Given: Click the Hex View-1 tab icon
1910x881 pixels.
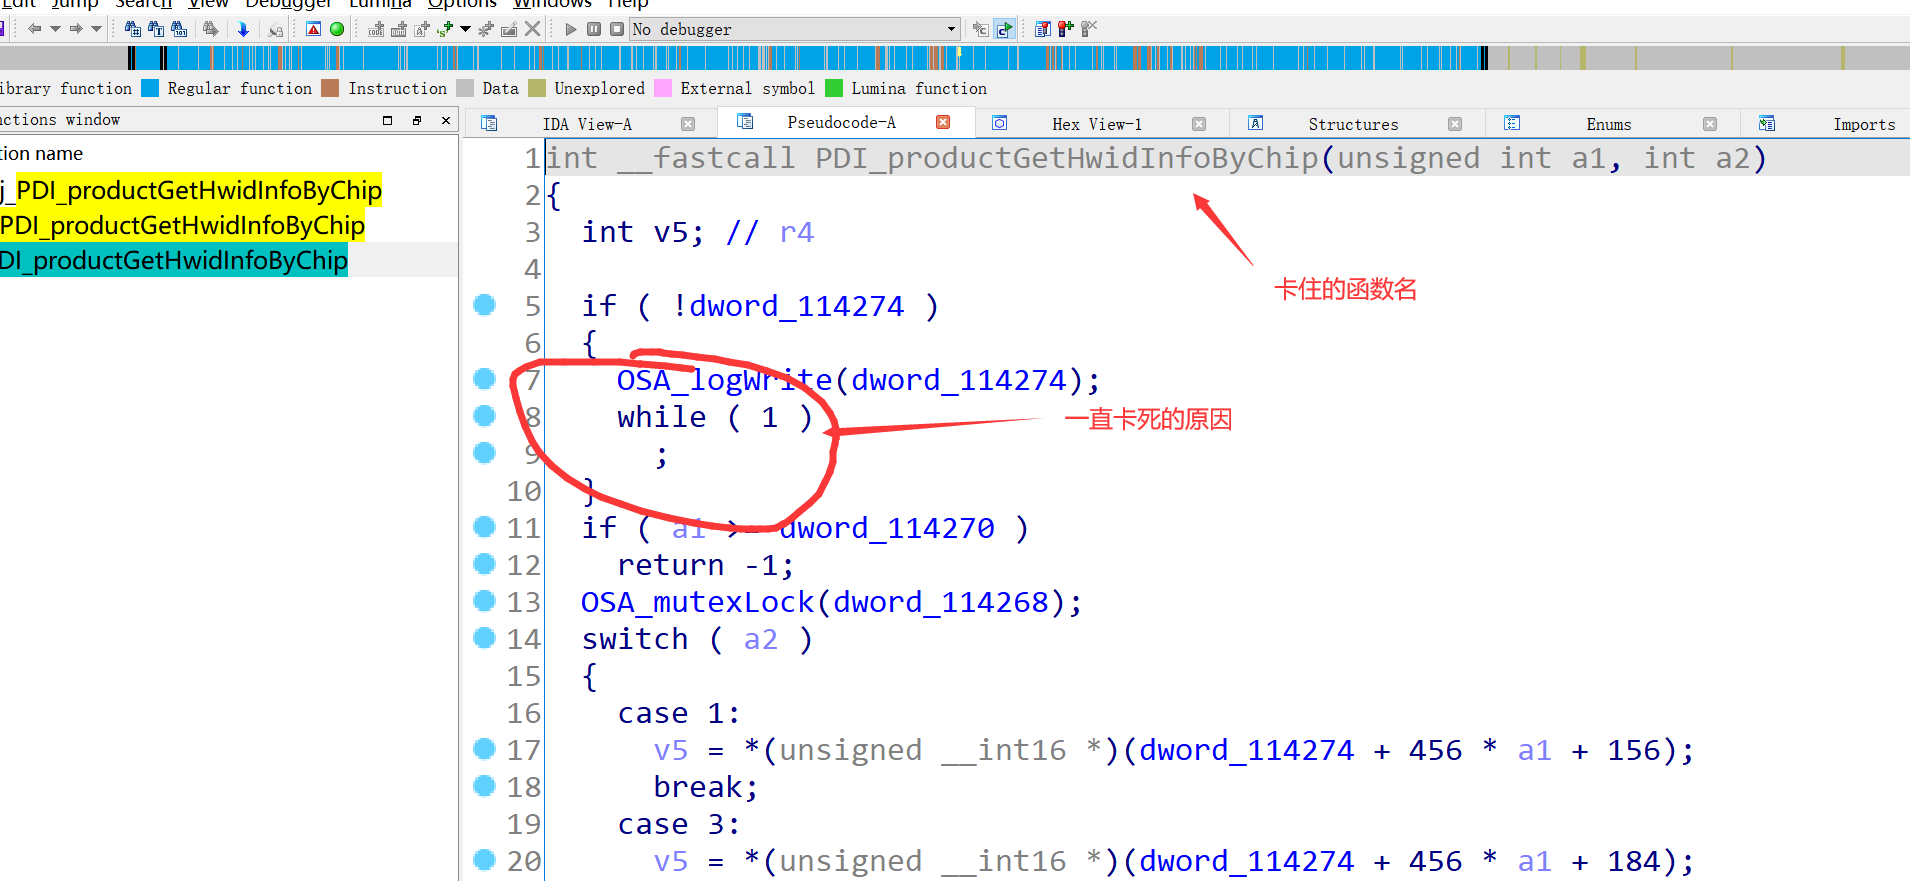Looking at the screenshot, I should pos(1000,123).
